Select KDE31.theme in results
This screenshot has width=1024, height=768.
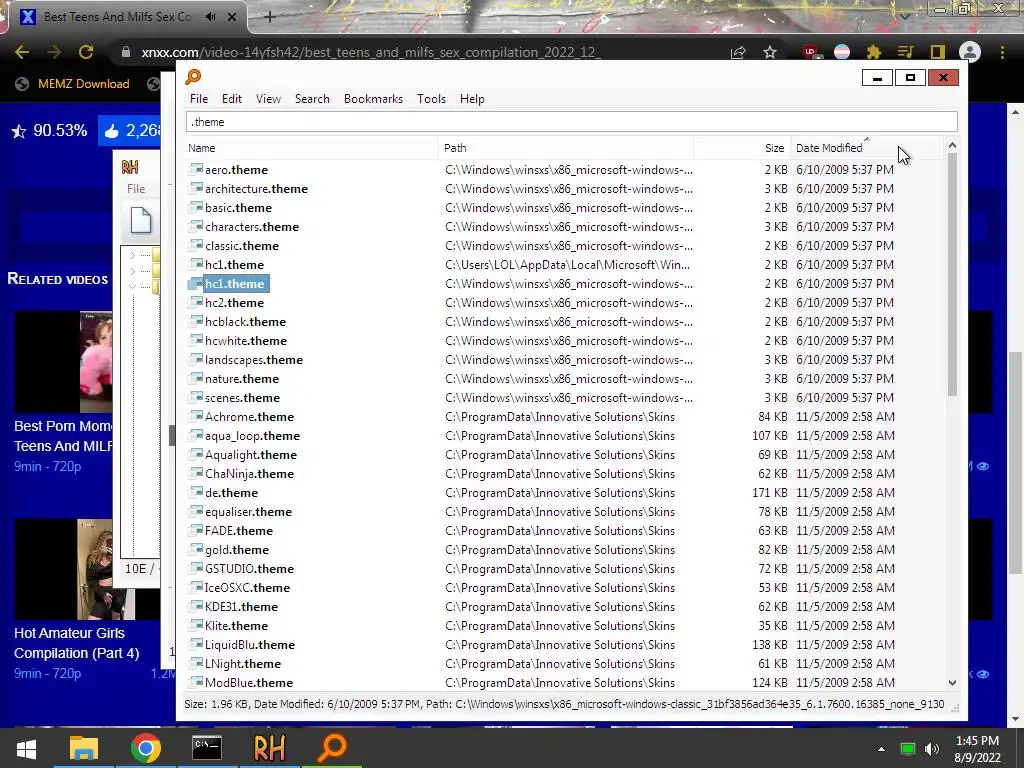(x=241, y=607)
